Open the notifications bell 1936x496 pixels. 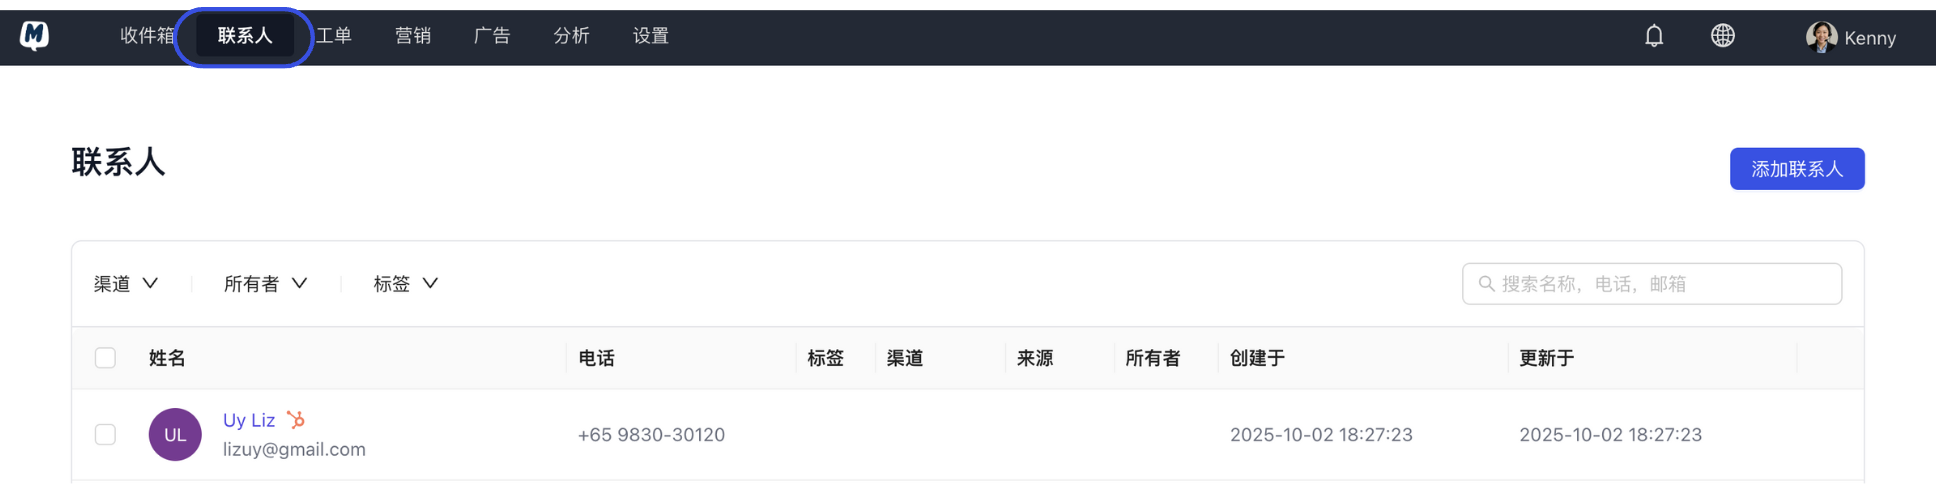tap(1654, 36)
